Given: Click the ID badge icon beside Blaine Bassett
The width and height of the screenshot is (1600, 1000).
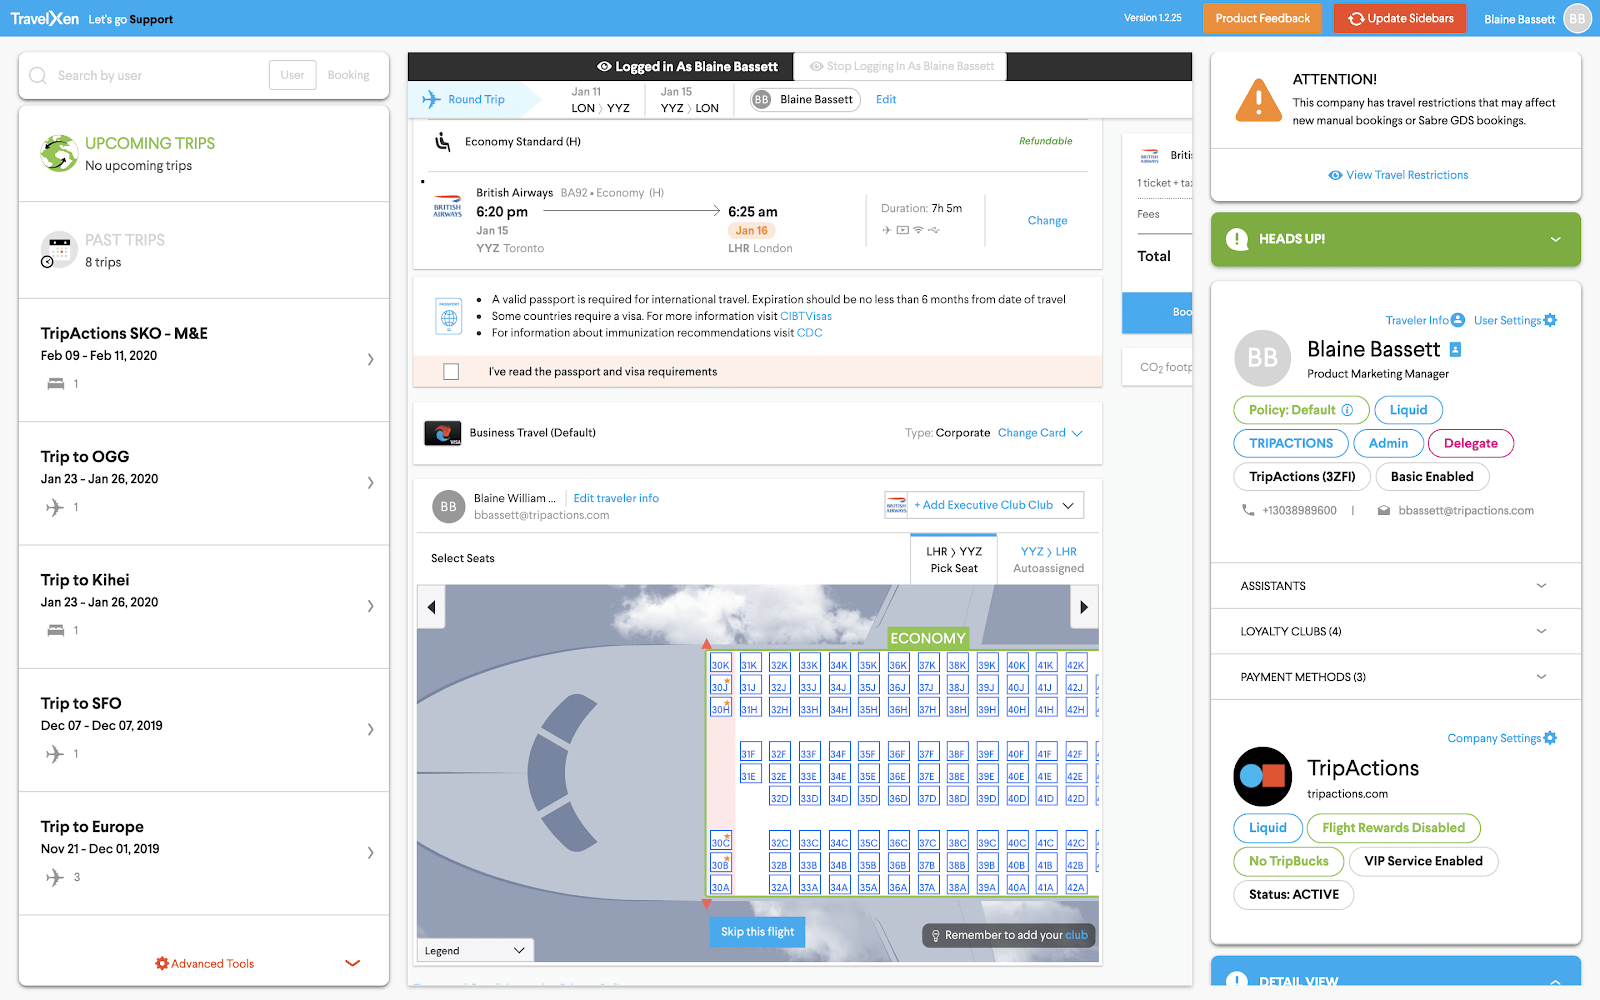Looking at the screenshot, I should (x=1455, y=349).
